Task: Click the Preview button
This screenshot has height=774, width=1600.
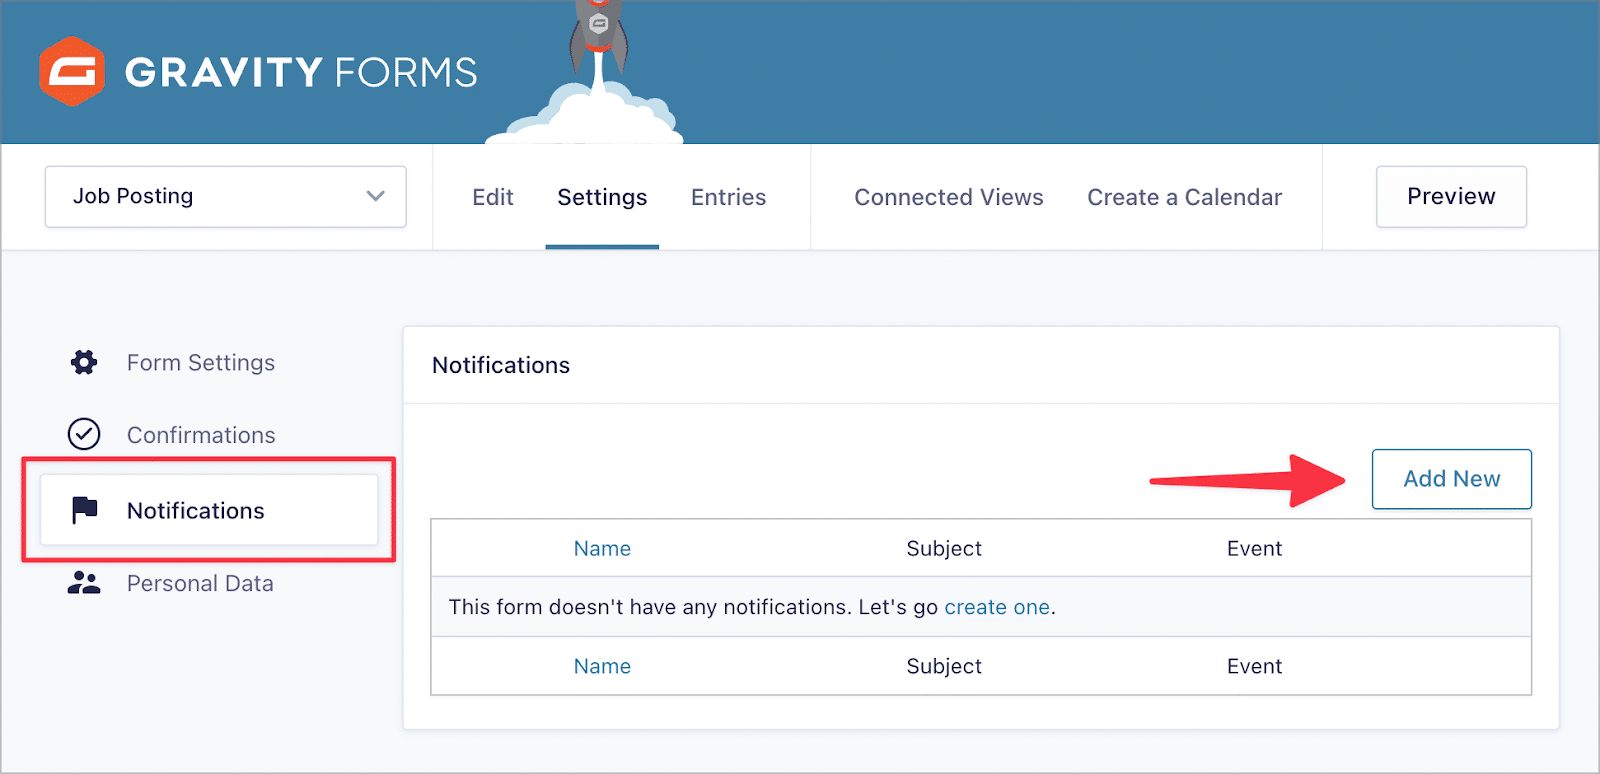Action: pyautogui.click(x=1451, y=196)
